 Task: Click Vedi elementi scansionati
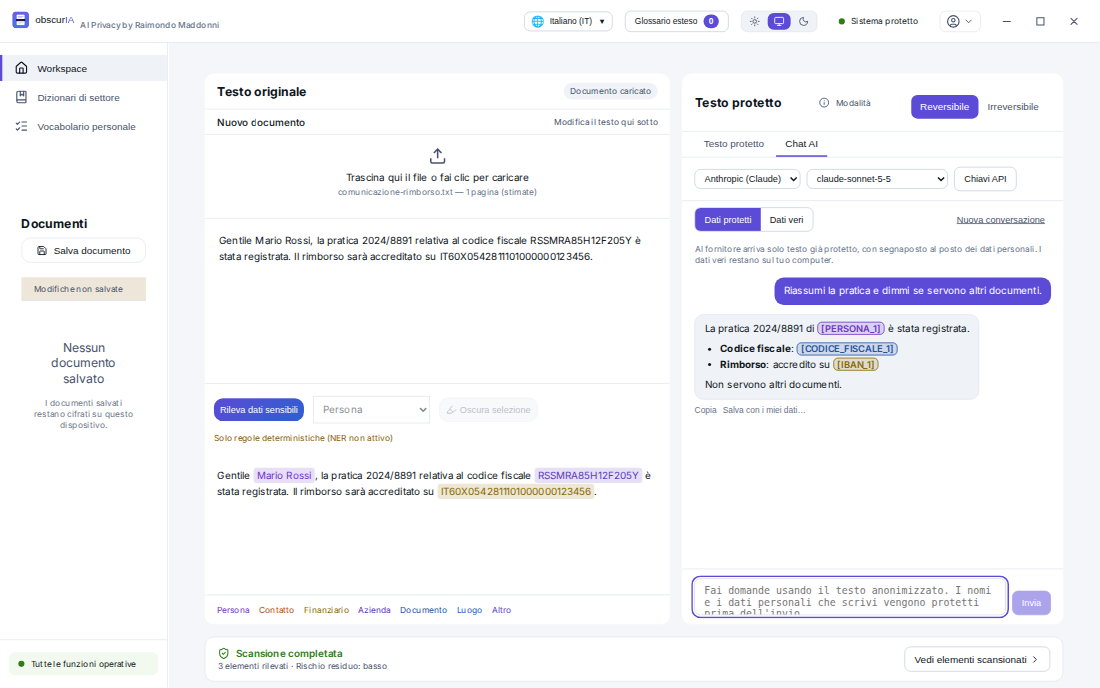pyautogui.click(x=977, y=659)
